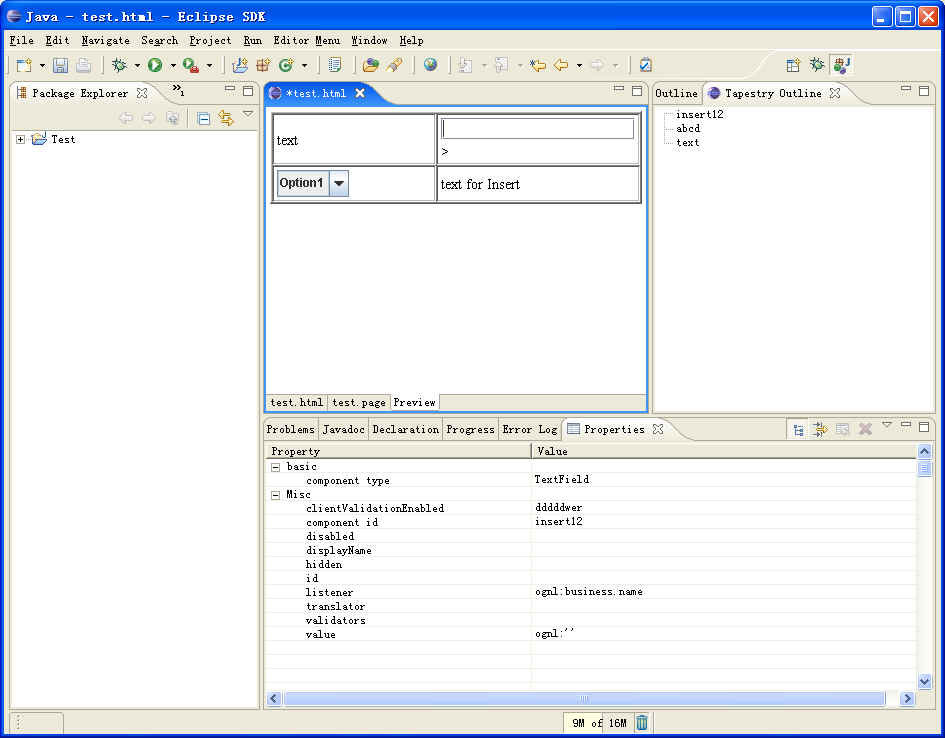945x738 pixels.
Task: Click Collapse All in Package Explorer
Action: tap(204, 119)
